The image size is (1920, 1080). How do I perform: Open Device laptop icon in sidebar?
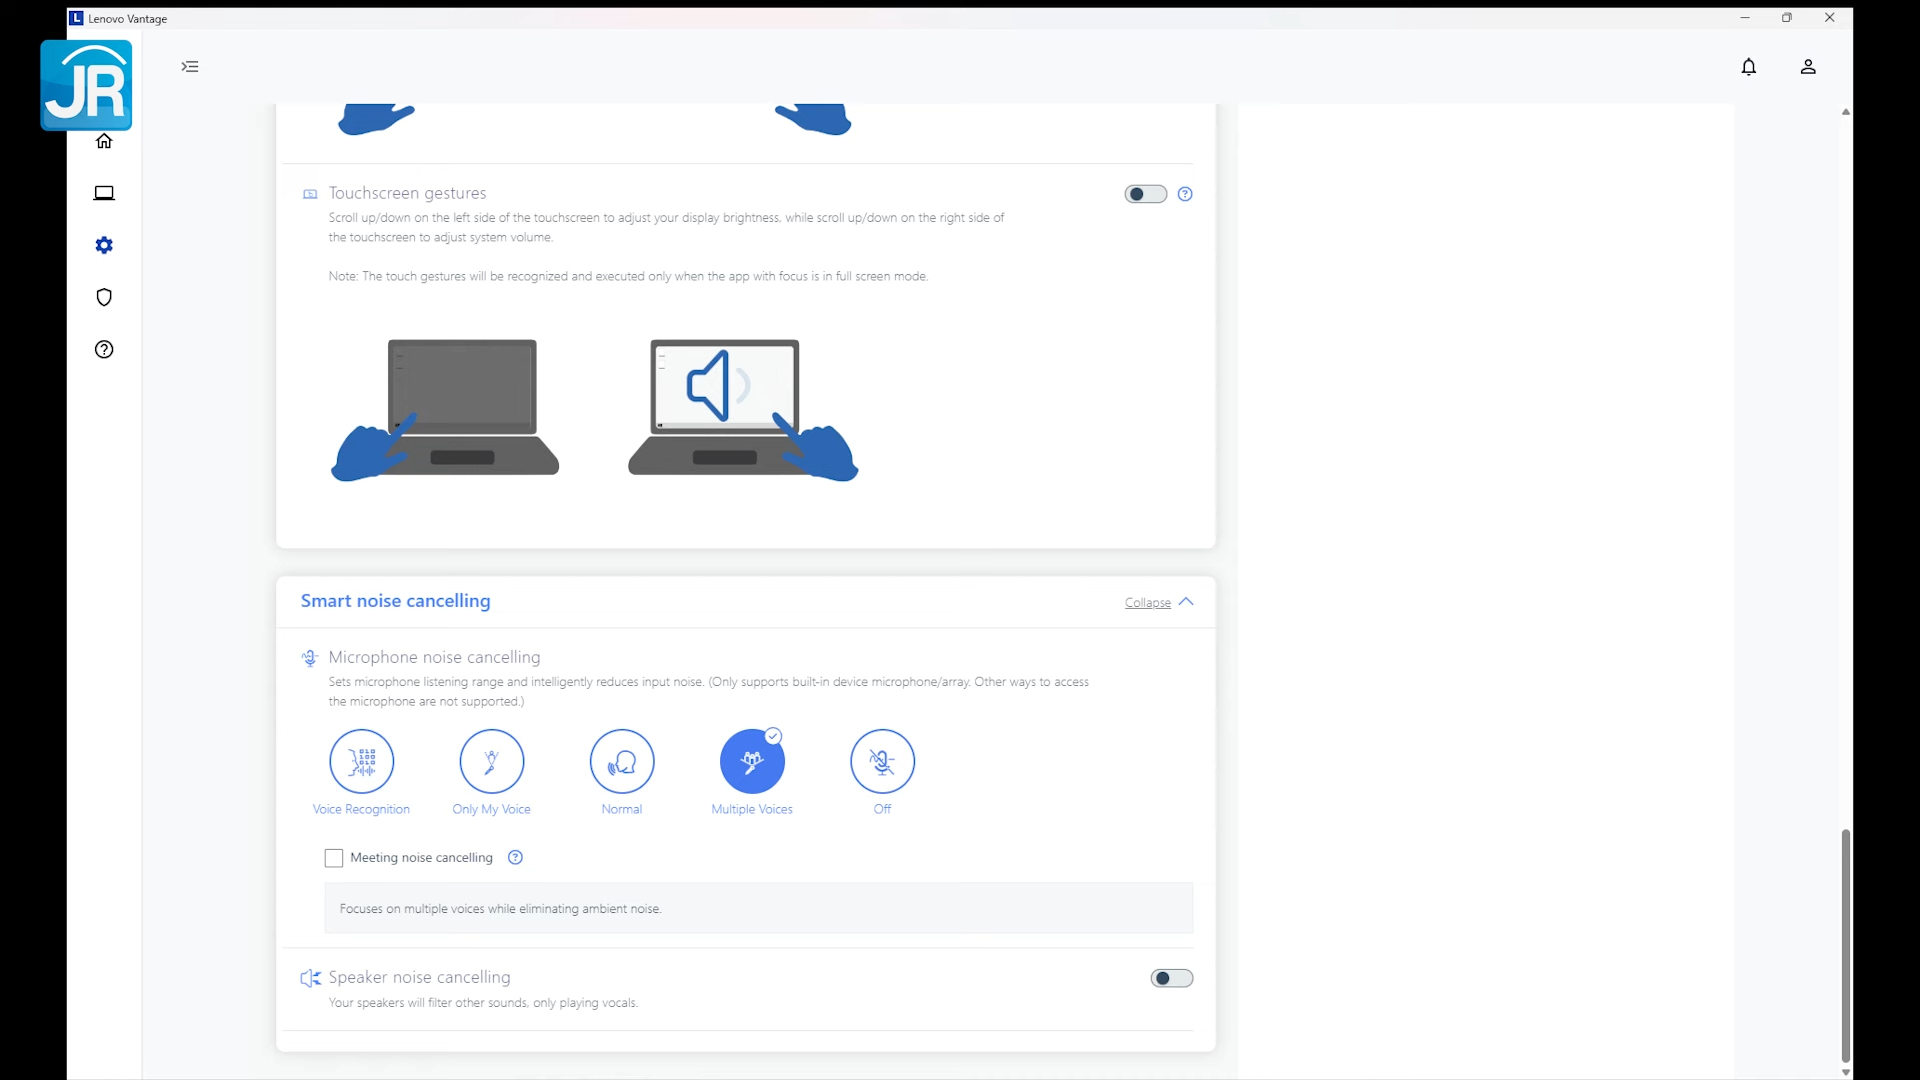(x=104, y=193)
